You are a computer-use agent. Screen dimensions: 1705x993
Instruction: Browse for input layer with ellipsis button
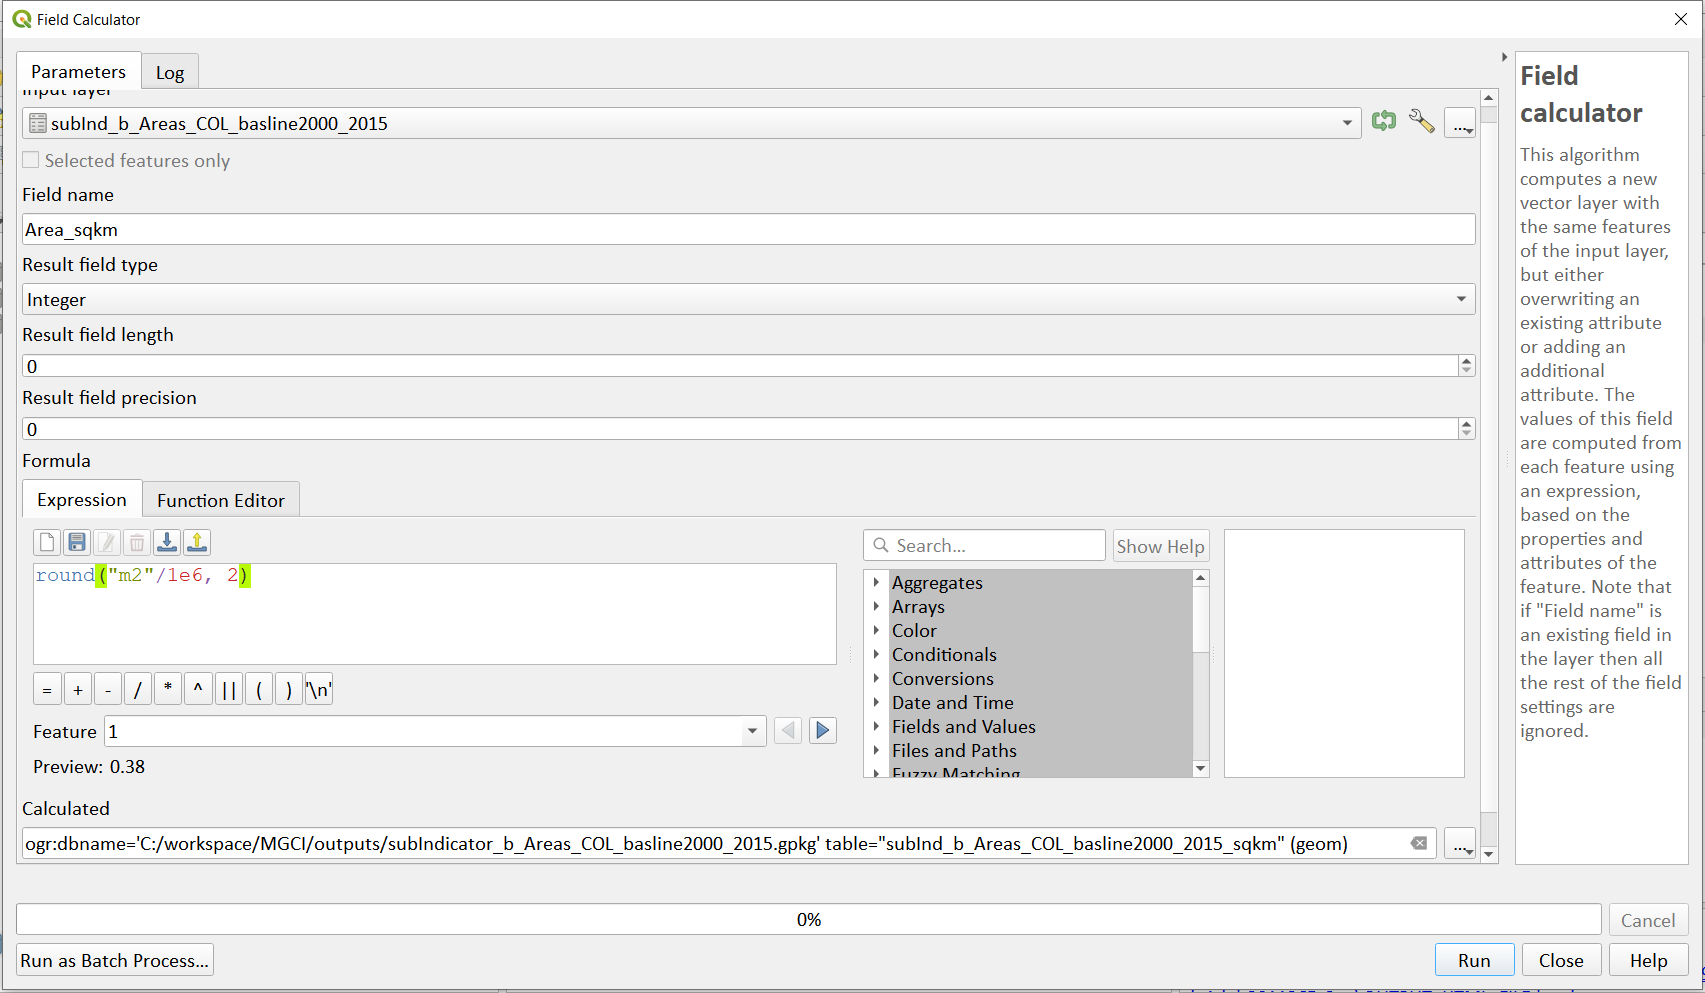(1460, 124)
